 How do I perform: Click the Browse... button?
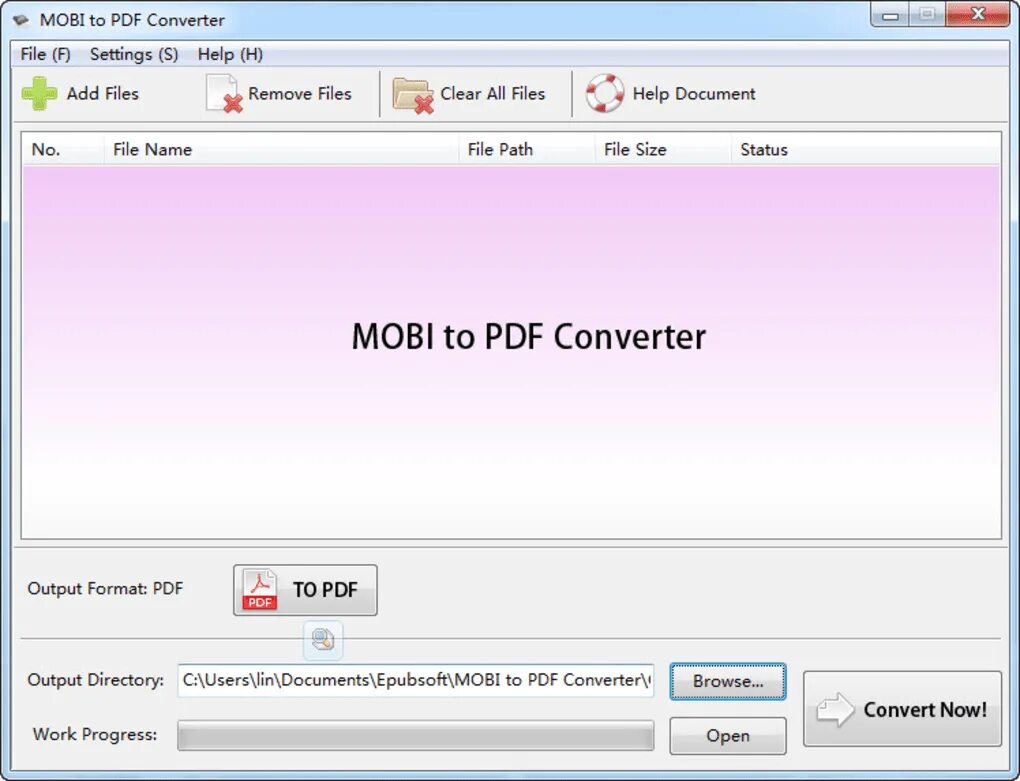pyautogui.click(x=728, y=682)
